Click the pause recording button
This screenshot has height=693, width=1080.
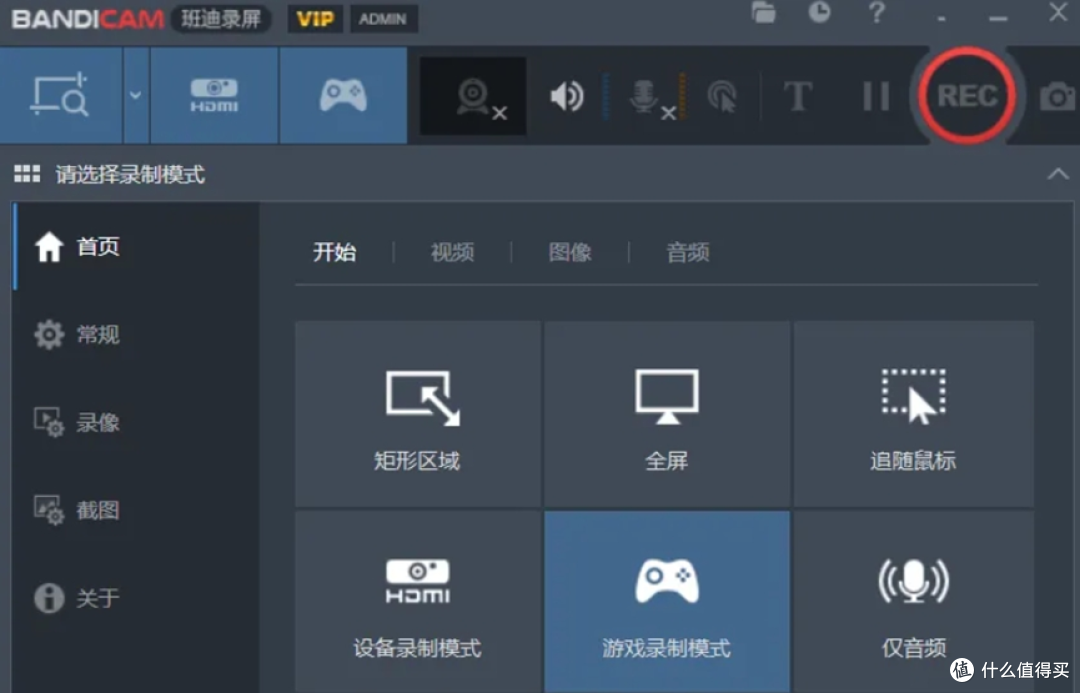876,96
